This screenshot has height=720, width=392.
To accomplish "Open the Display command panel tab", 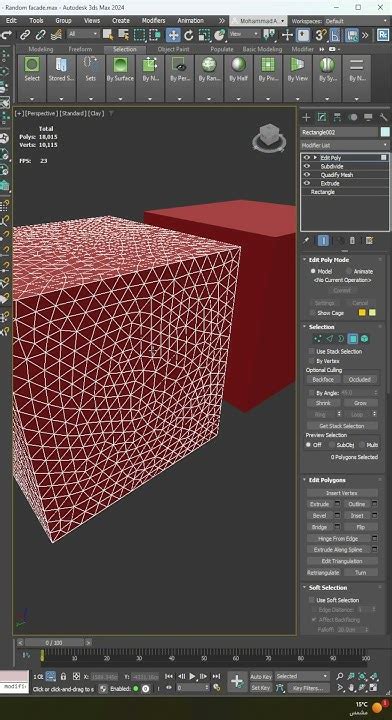I will 368,118.
